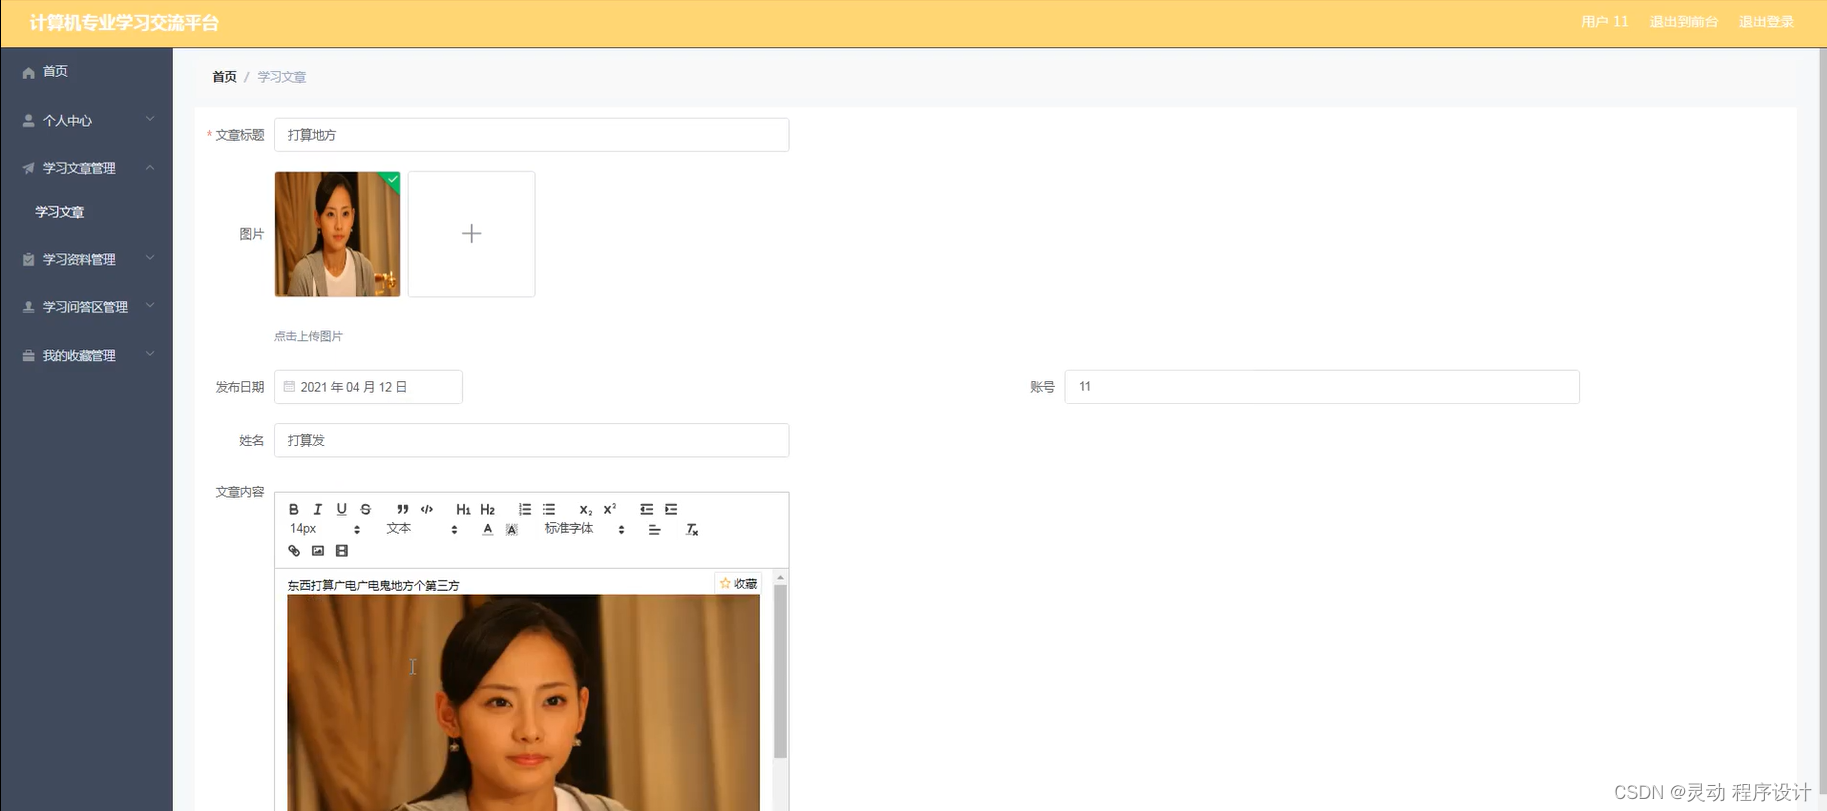Click the 点击上传图片 hint text

(x=308, y=336)
